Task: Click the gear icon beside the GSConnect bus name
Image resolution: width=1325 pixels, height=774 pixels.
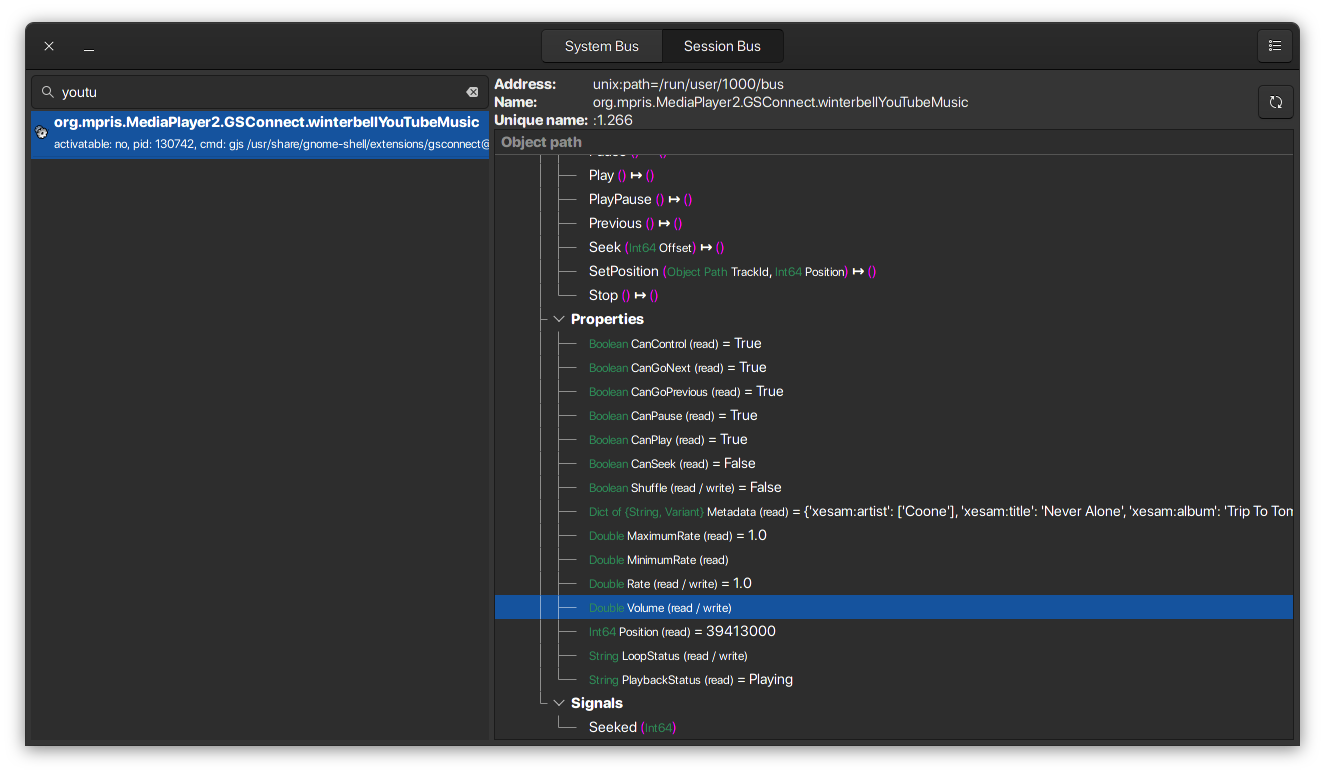Action: tap(41, 131)
